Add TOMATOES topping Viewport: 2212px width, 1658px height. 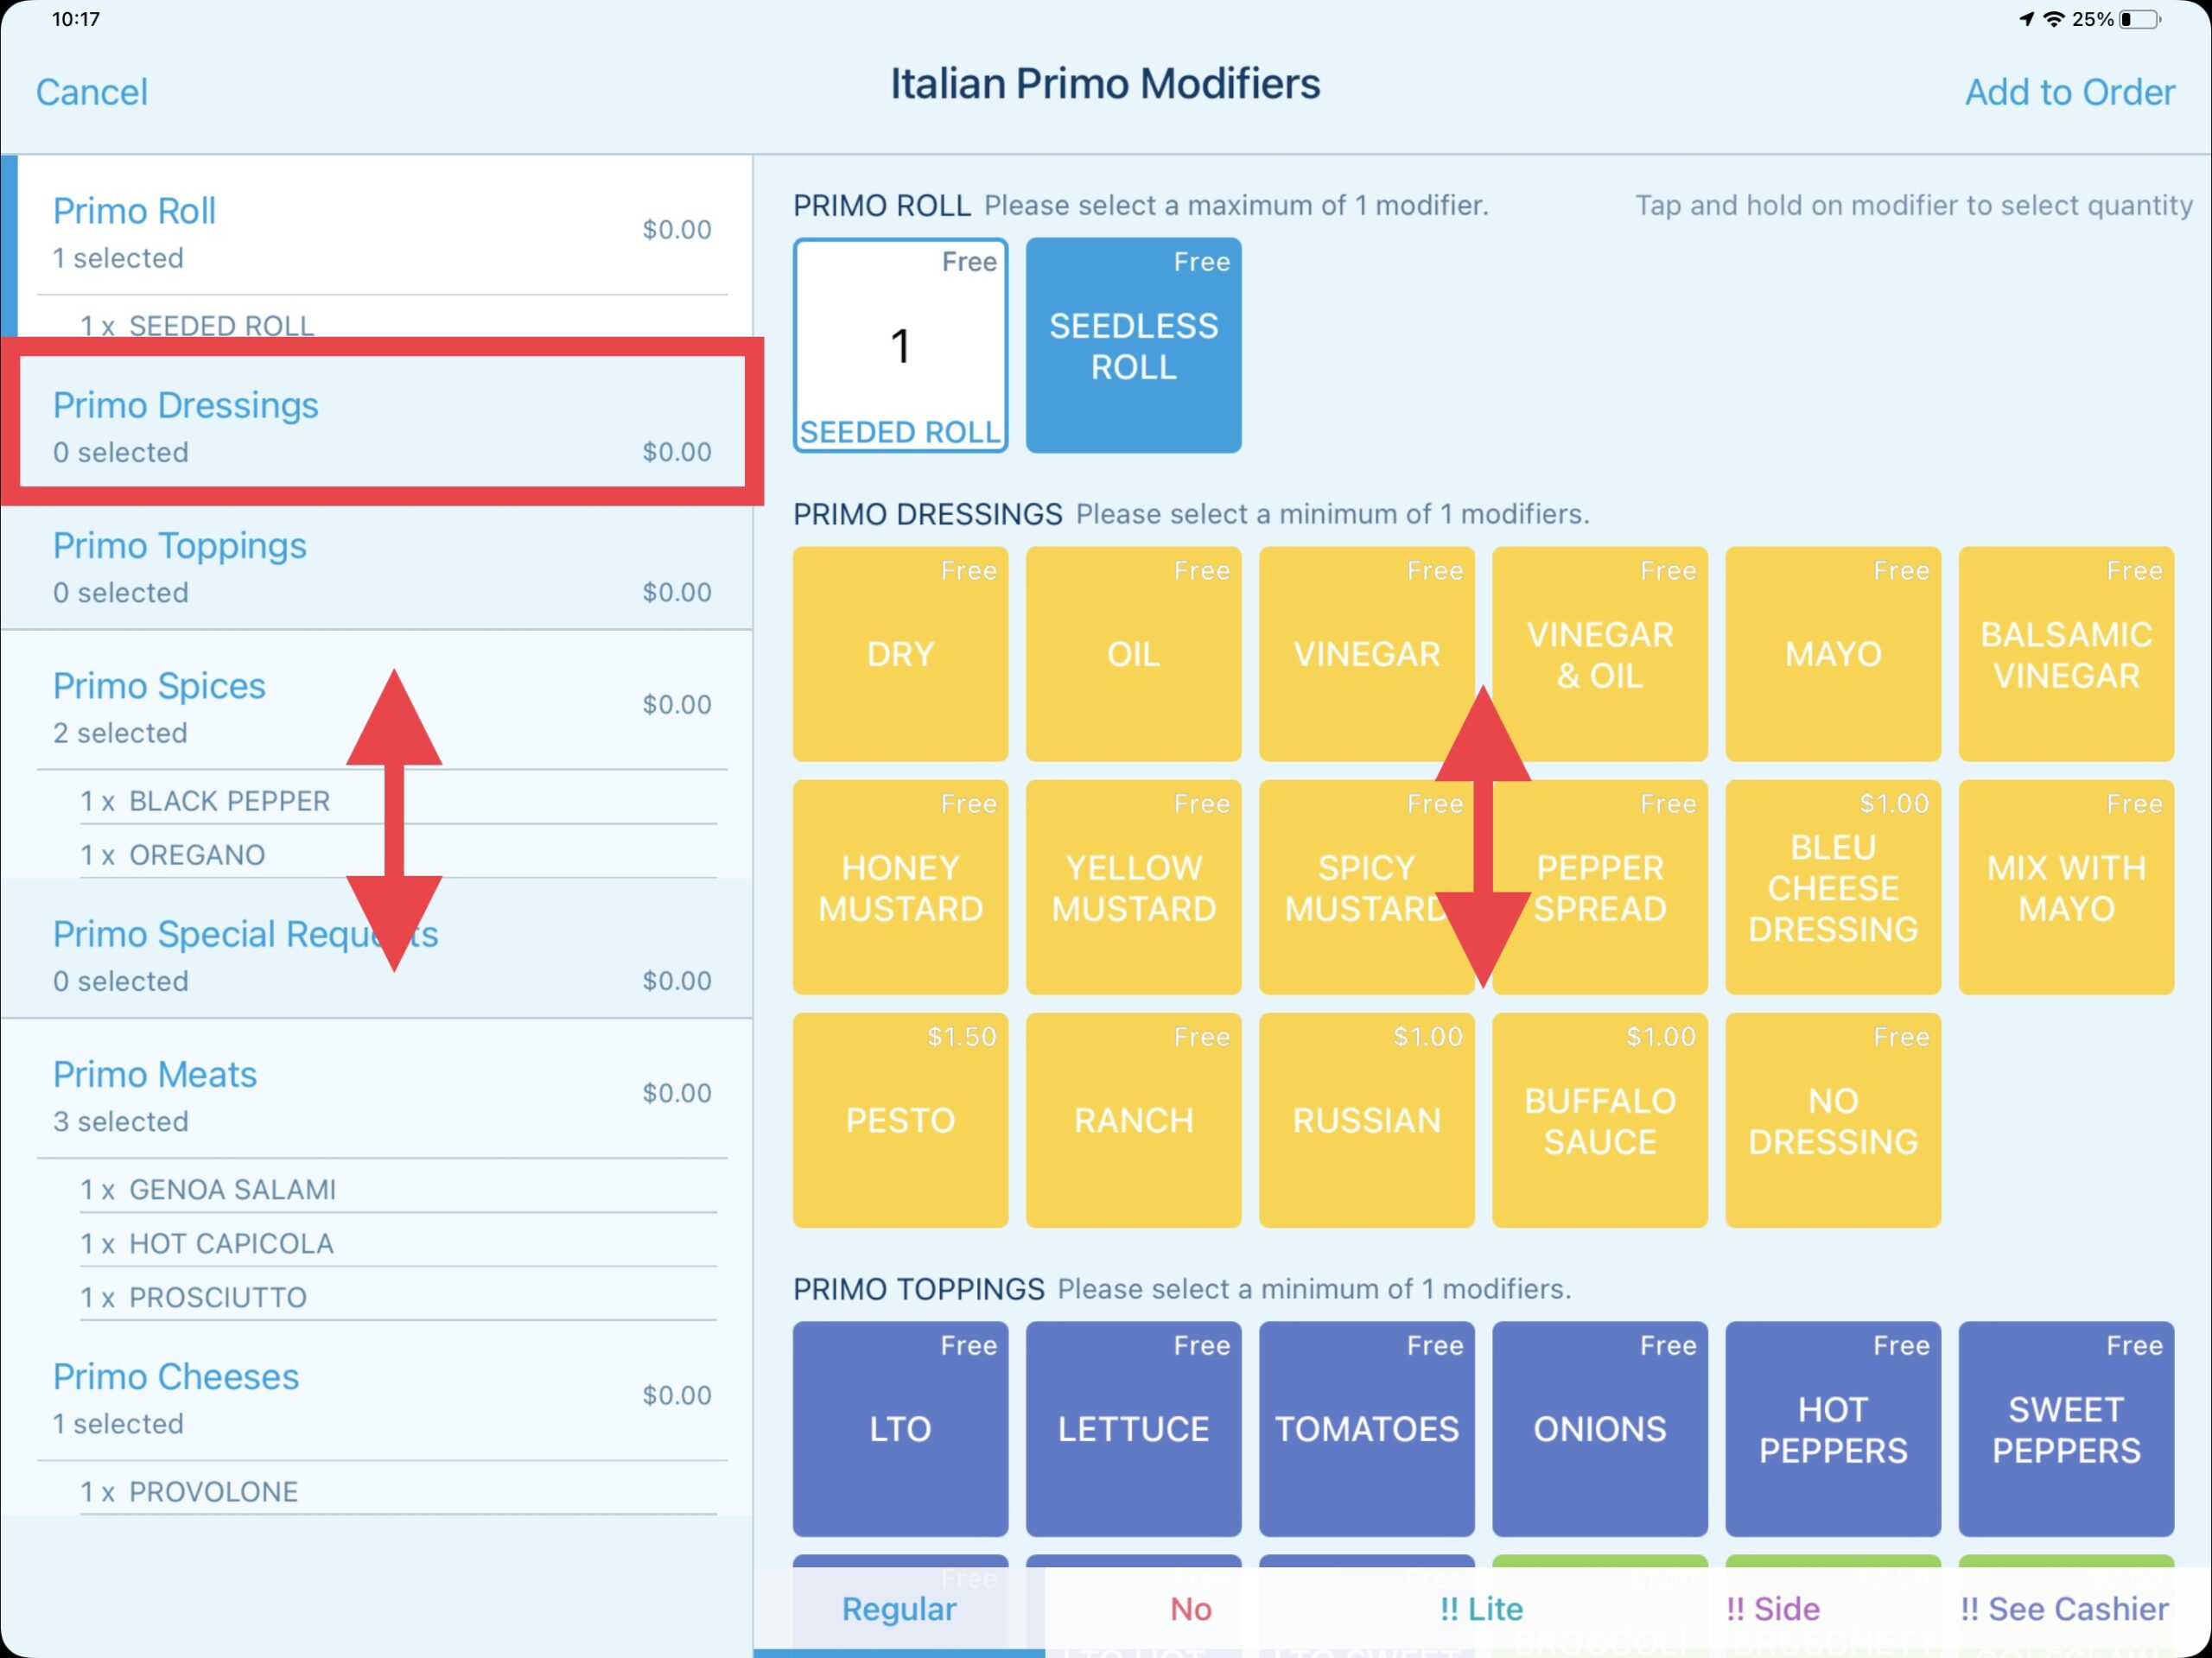click(x=1366, y=1428)
